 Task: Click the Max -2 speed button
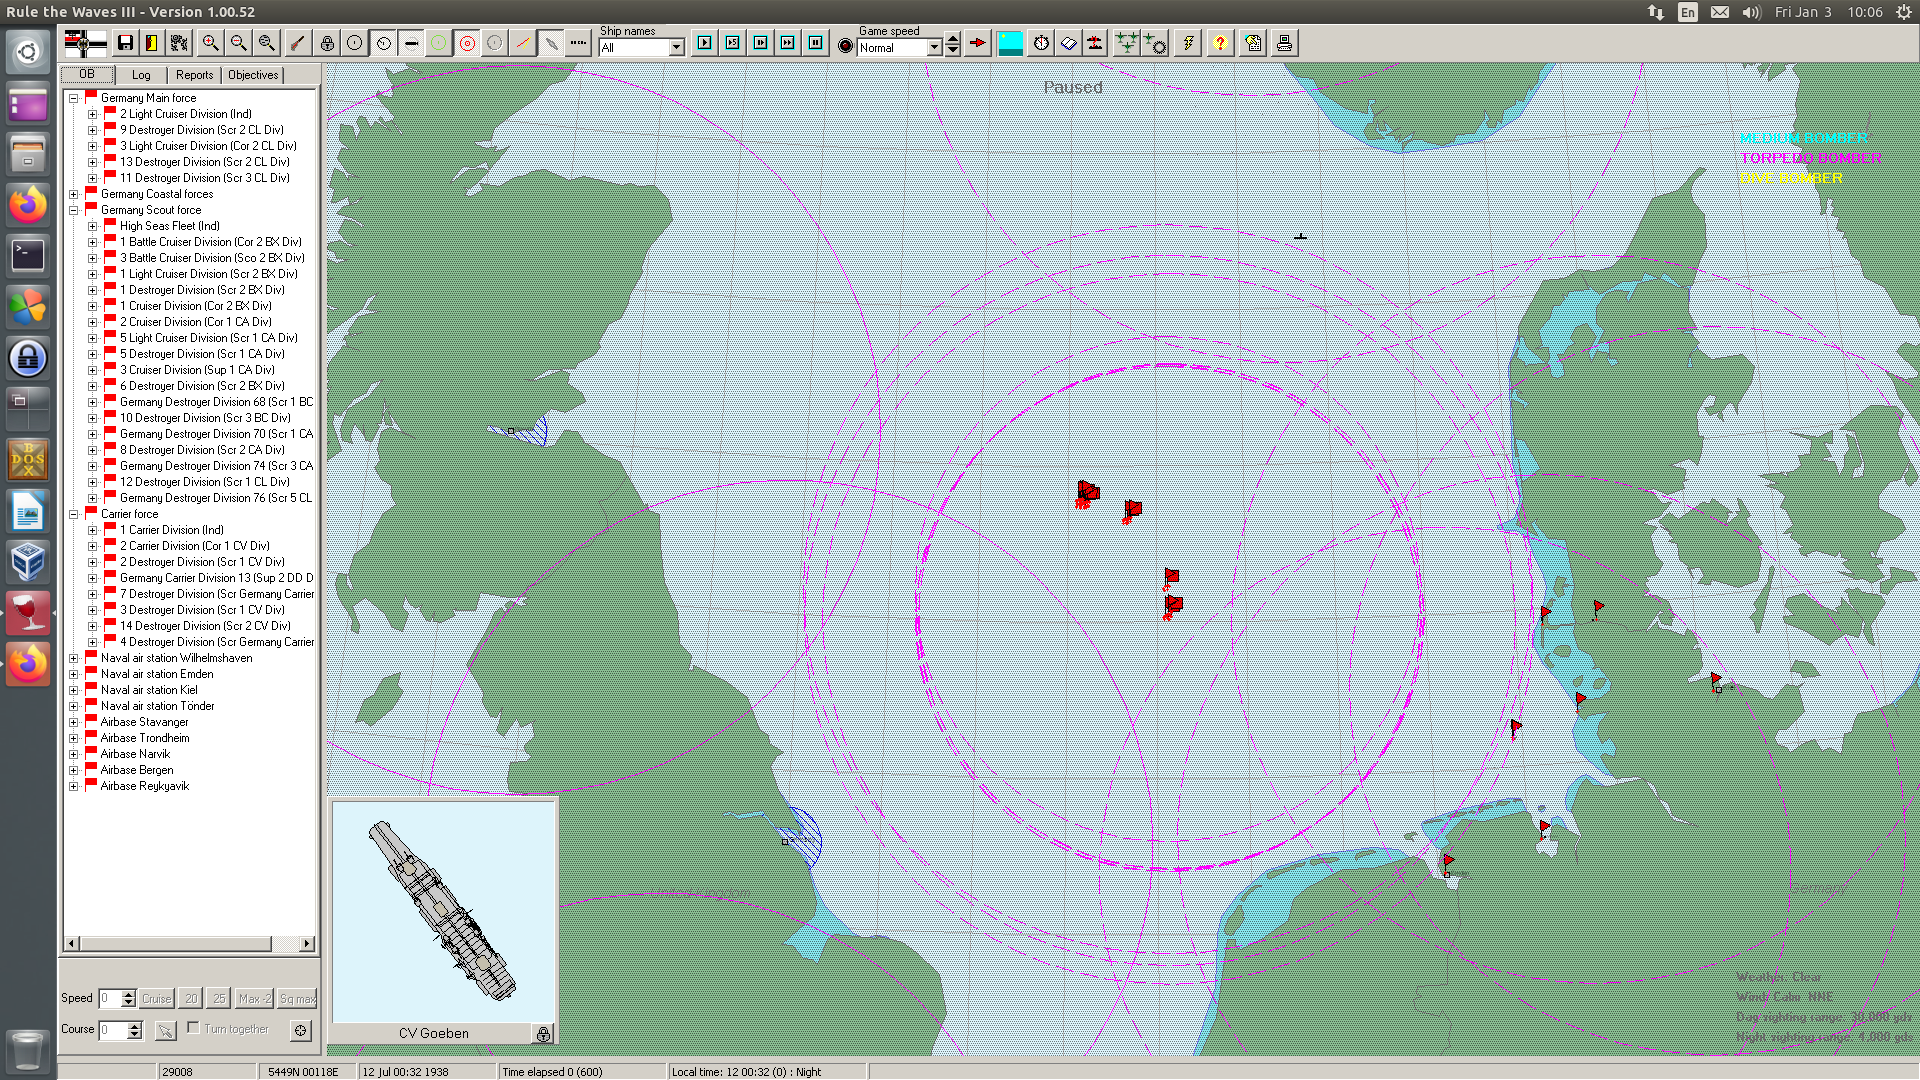[254, 998]
